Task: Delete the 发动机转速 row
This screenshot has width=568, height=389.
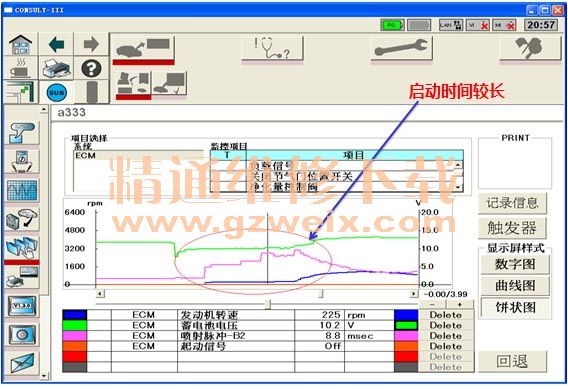Action: click(x=446, y=315)
